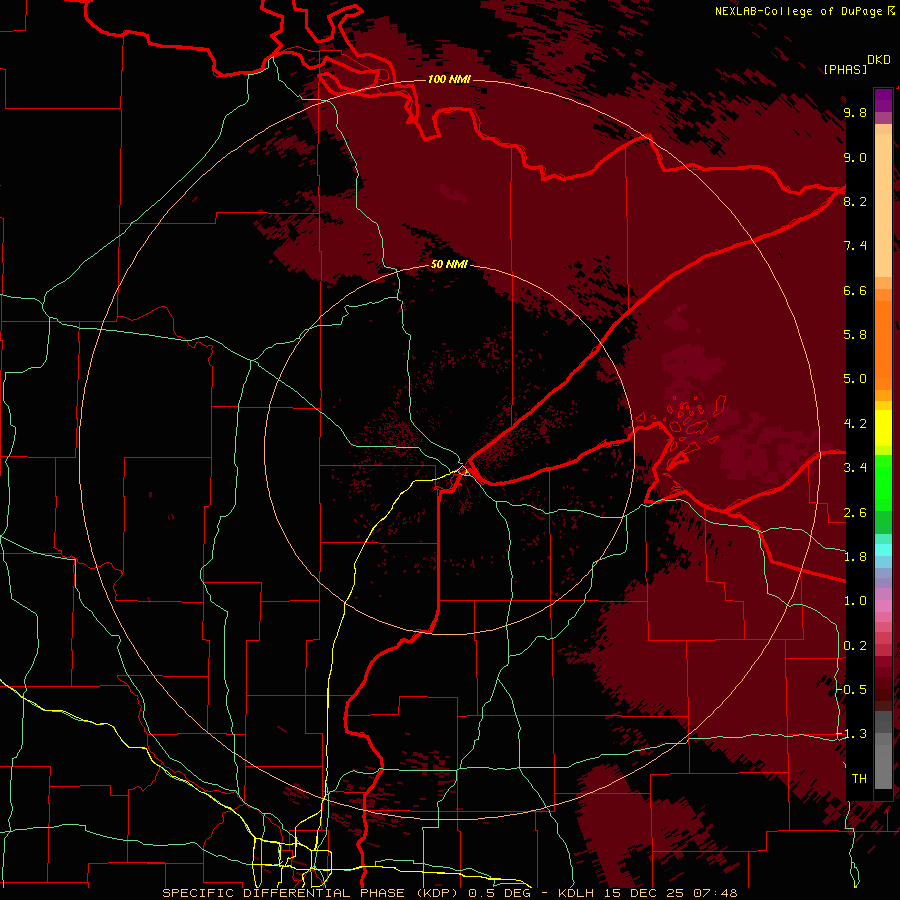Screen dimensions: 900x900
Task: Select the 9.0 scale value
Action: (x=855, y=157)
